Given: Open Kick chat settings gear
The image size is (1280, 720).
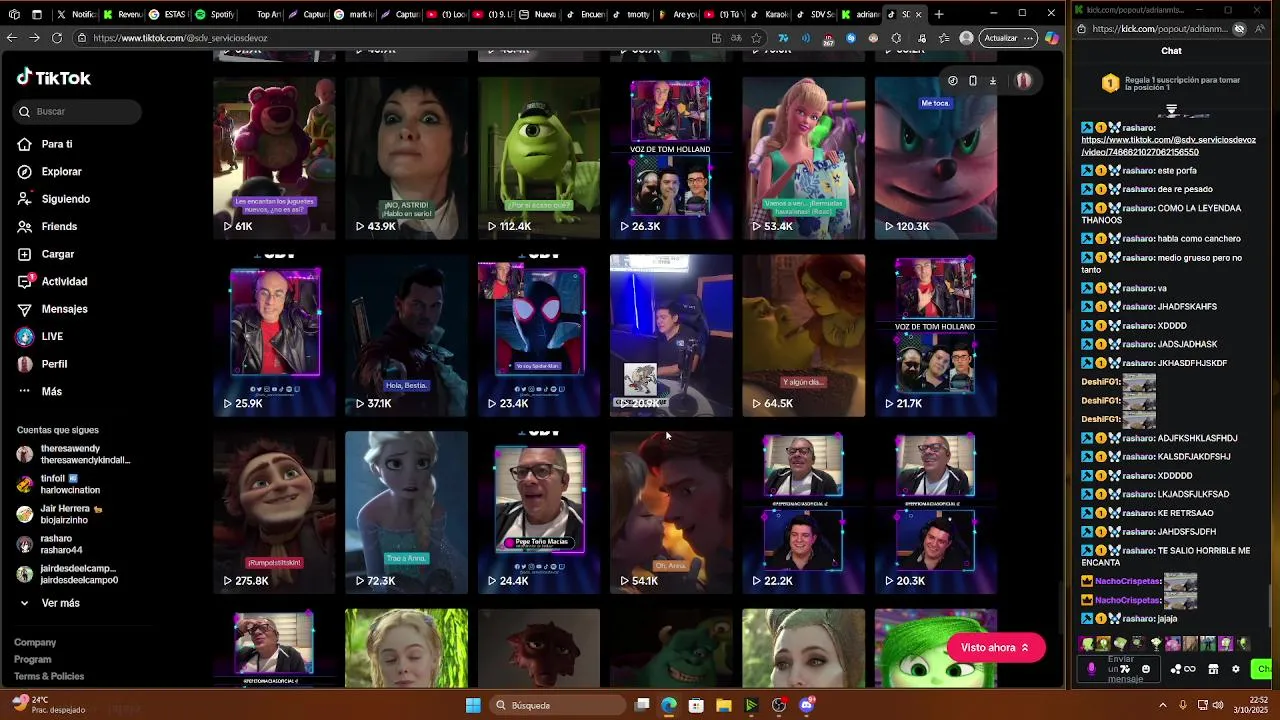Looking at the screenshot, I should point(1236,669).
